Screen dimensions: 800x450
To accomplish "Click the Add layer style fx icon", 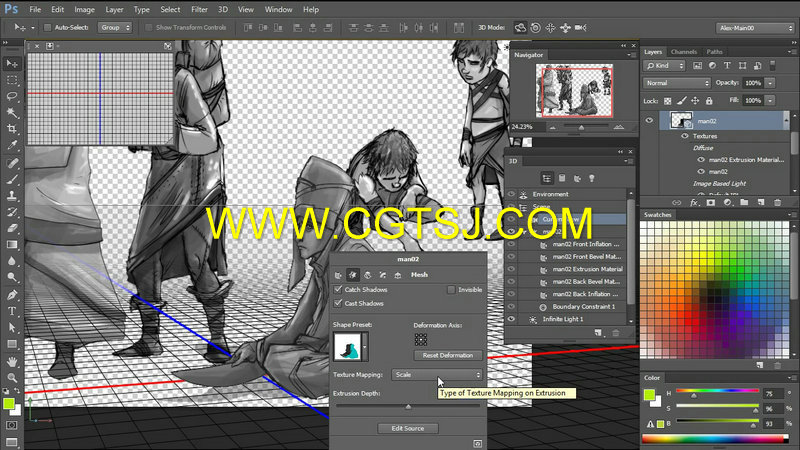I will tap(694, 203).
